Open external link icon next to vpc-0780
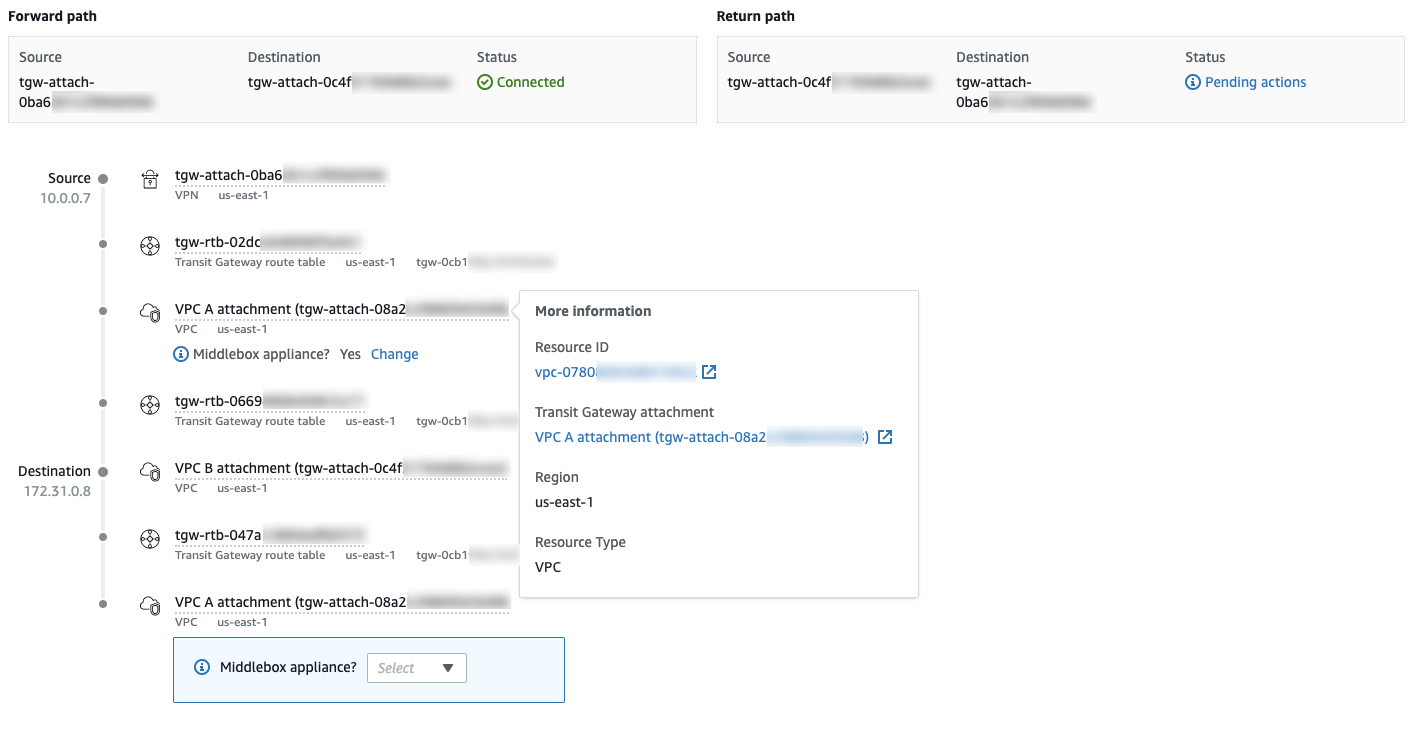 click(x=709, y=373)
